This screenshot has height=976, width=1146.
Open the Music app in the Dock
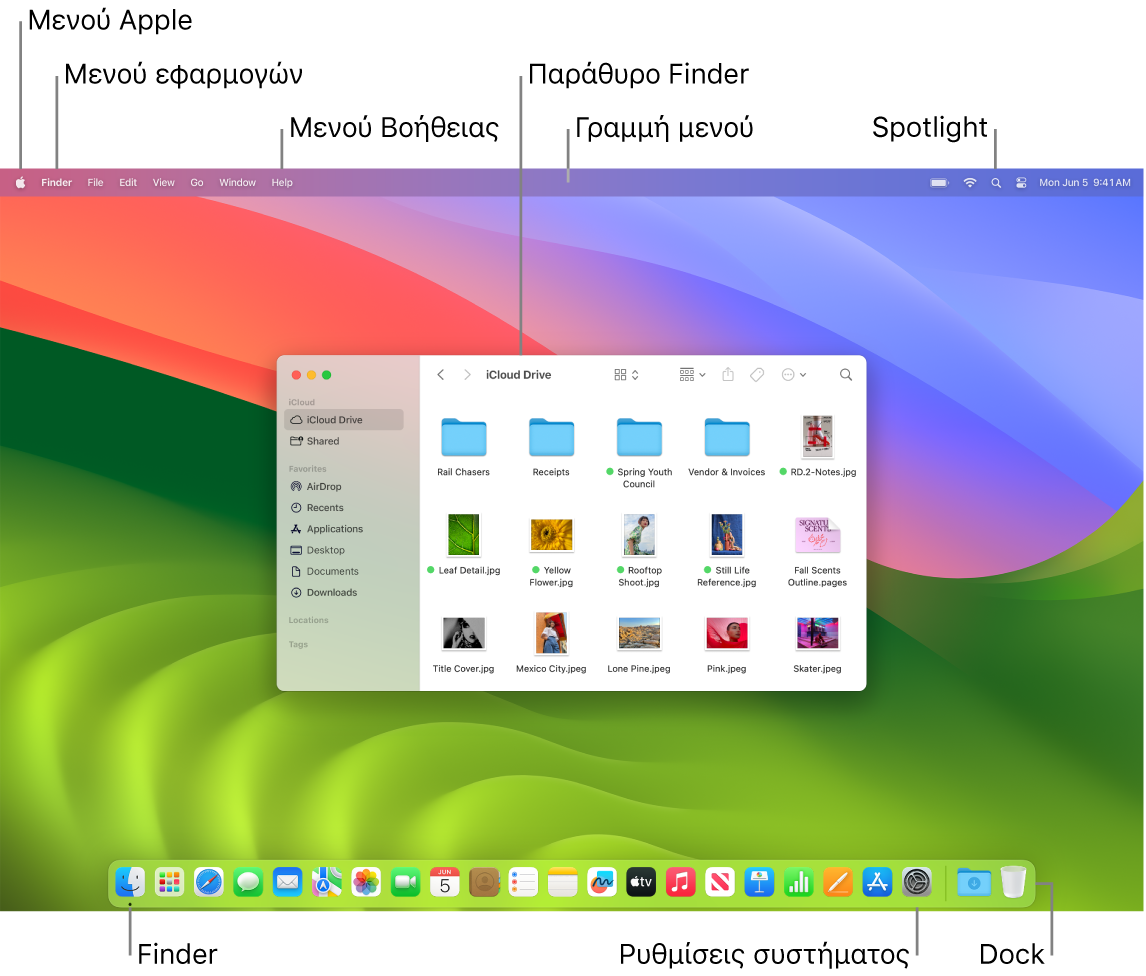coord(680,882)
